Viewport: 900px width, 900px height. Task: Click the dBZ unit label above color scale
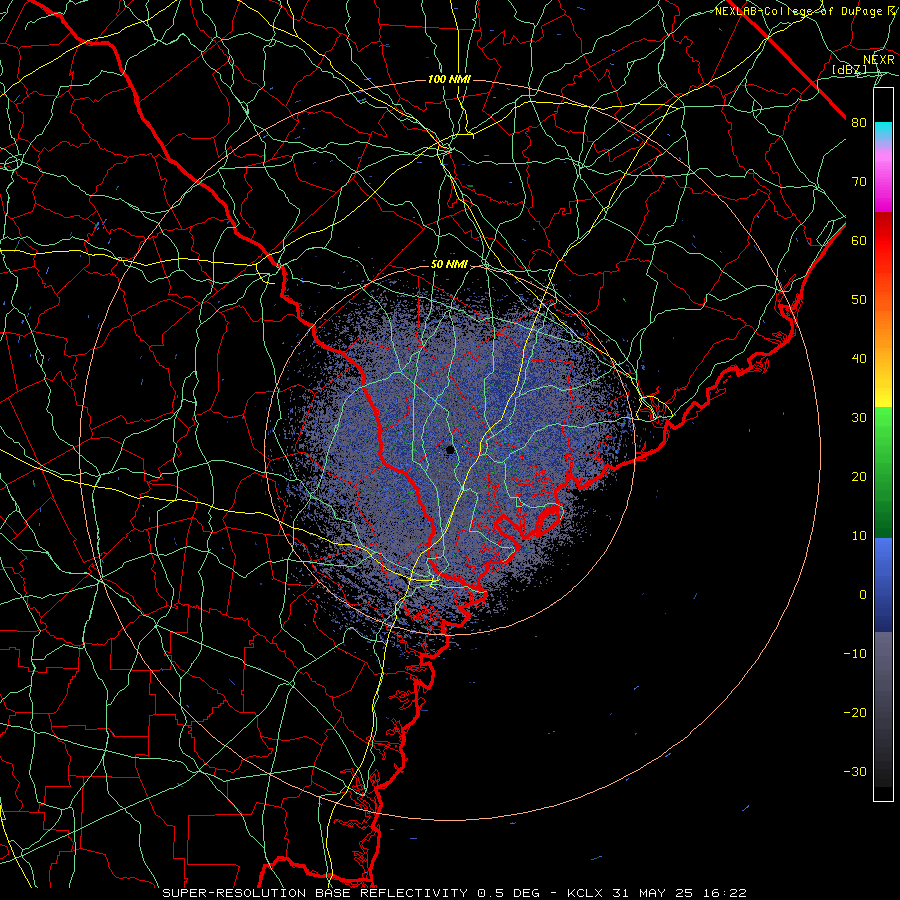[849, 70]
